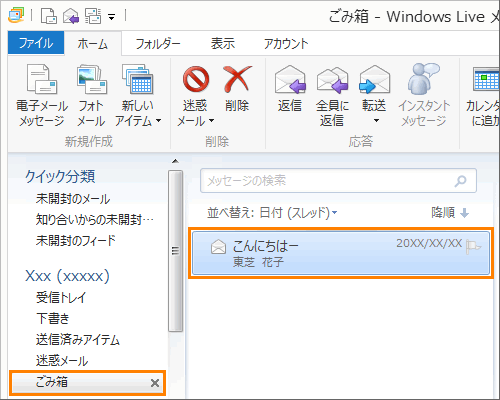Expand the 新しいアイテム dropdown
The image size is (500, 400).
point(159,120)
